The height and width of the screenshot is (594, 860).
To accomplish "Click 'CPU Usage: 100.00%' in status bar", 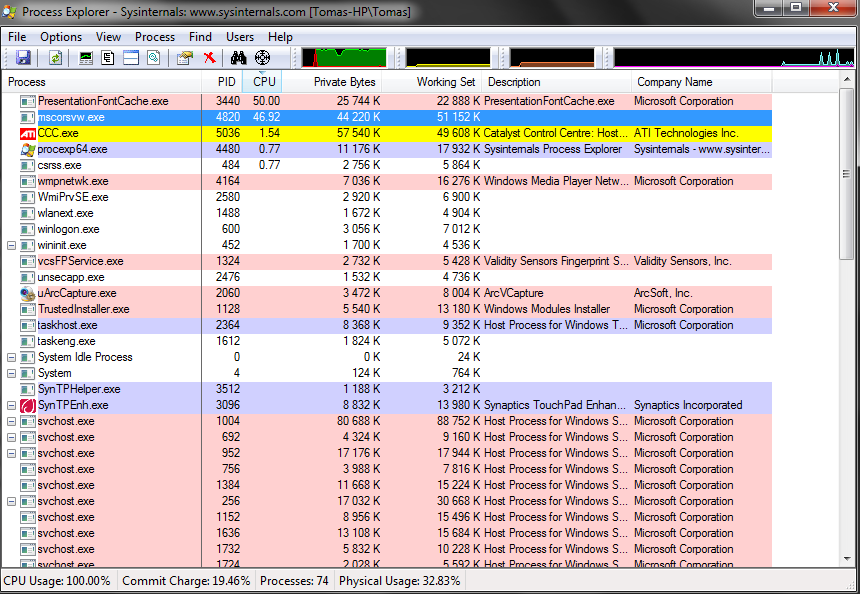I will (57, 581).
